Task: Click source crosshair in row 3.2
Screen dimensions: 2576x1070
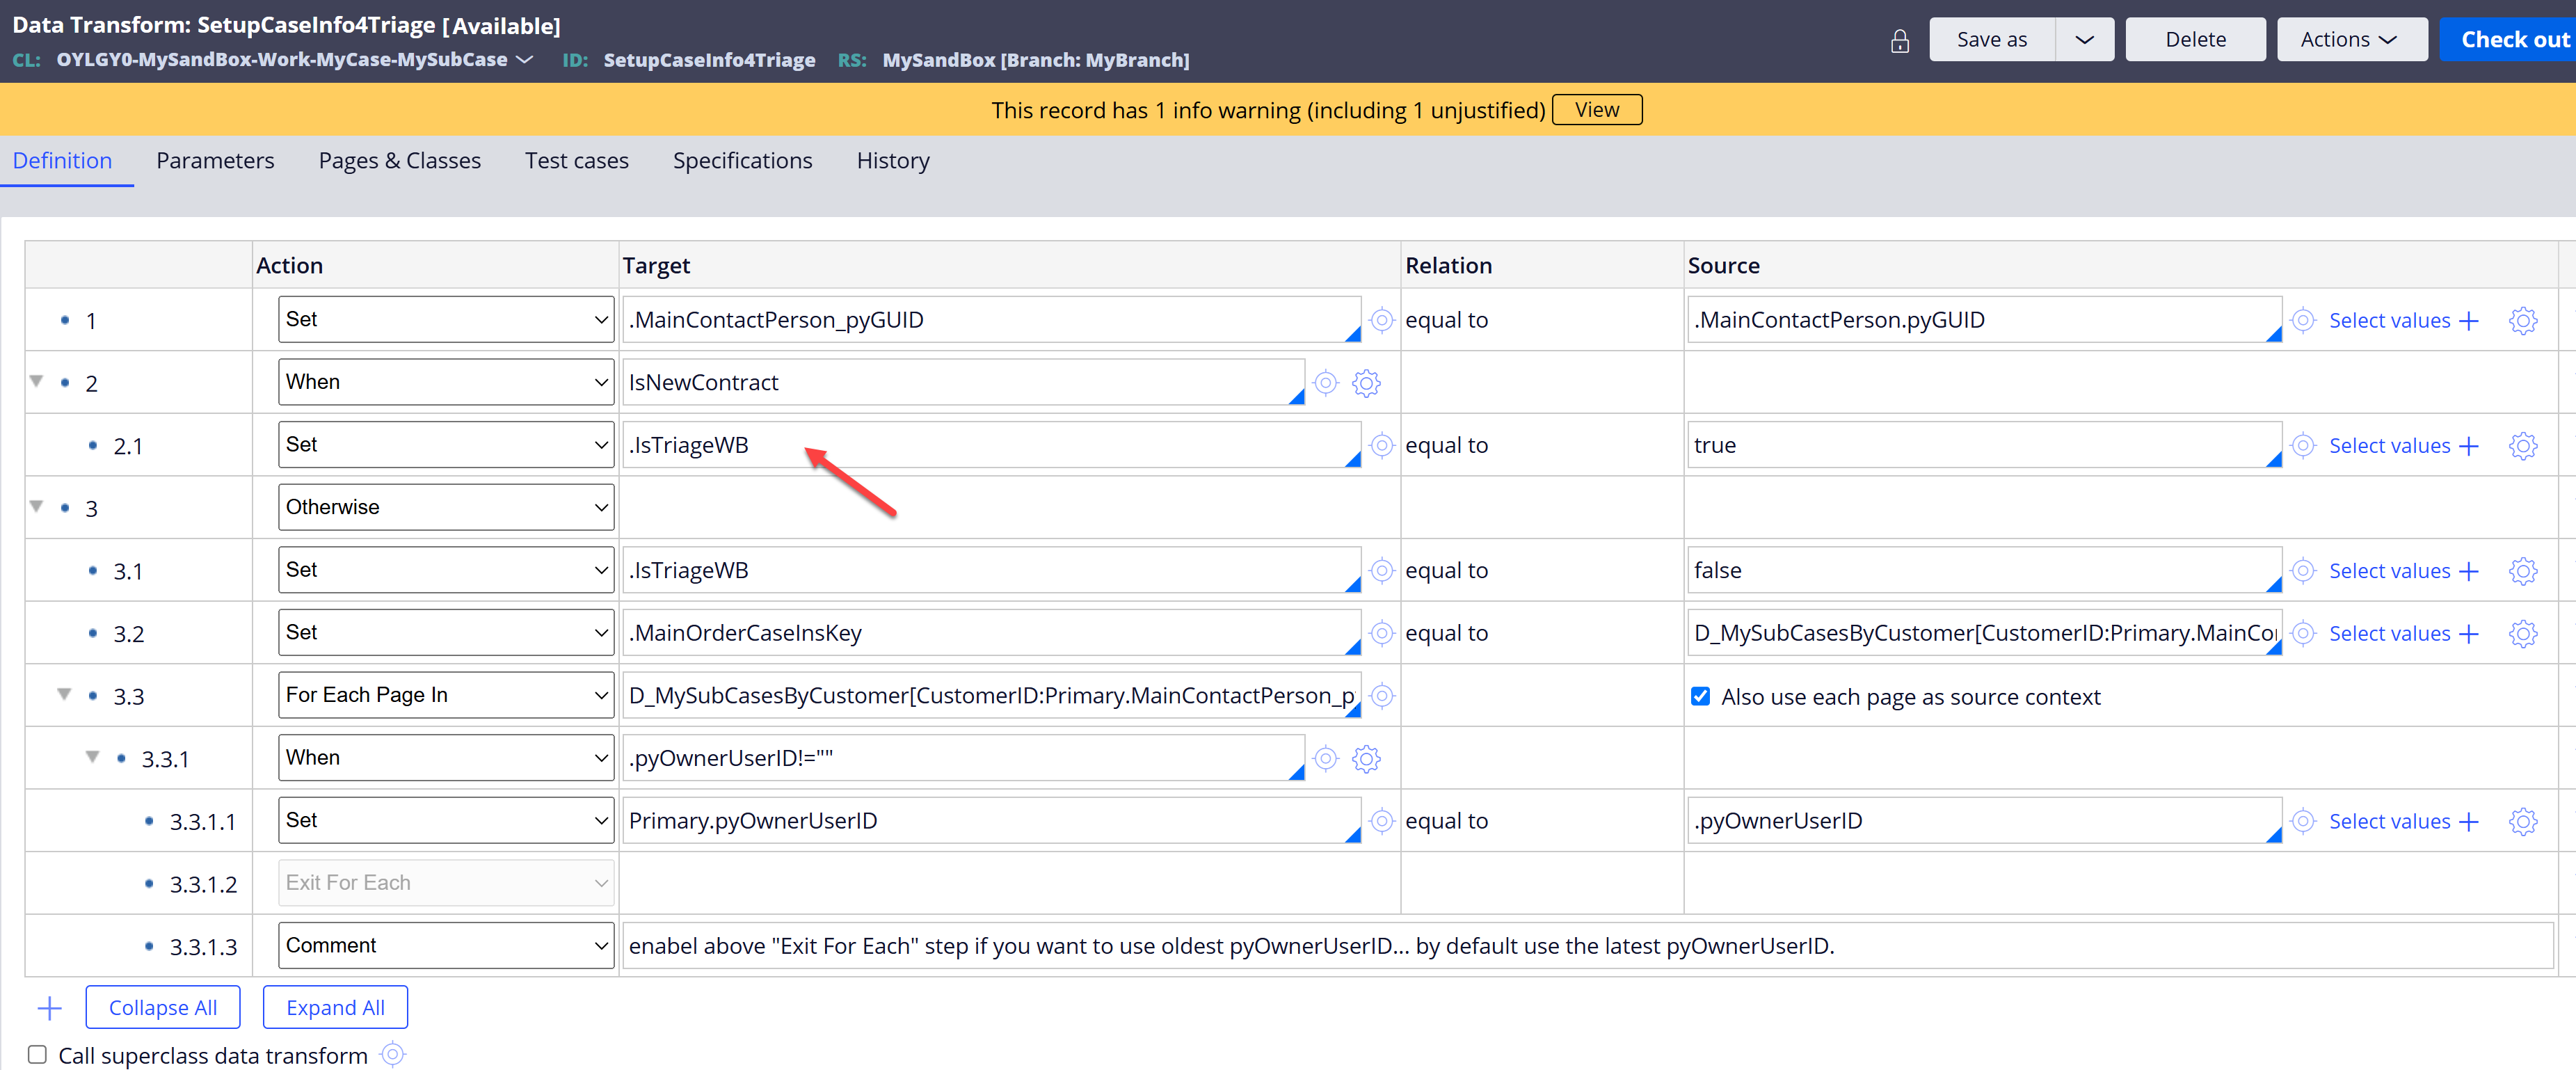Action: 2303,633
